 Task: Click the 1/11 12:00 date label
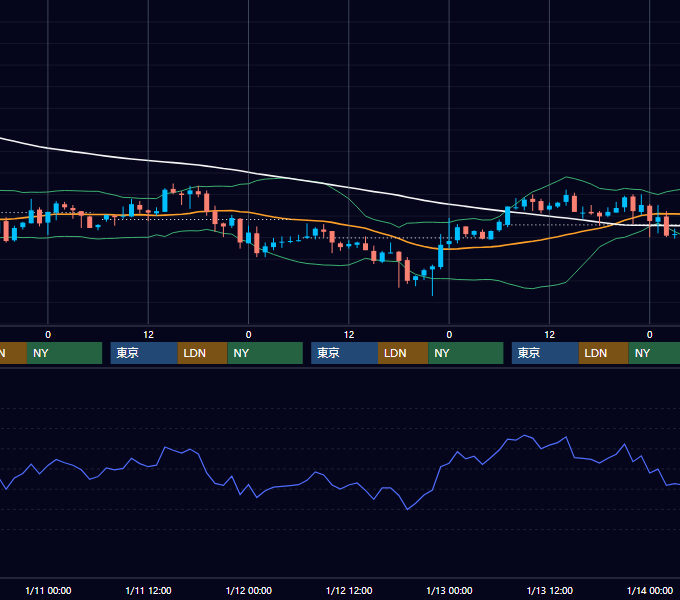[148, 590]
